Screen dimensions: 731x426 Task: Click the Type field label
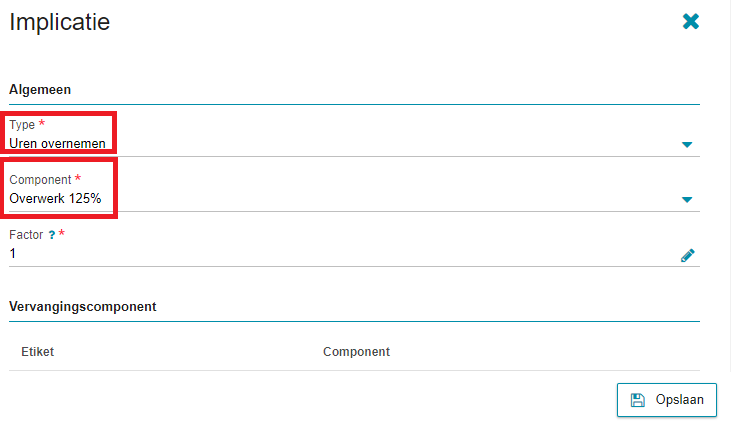pyautogui.click(x=22, y=125)
